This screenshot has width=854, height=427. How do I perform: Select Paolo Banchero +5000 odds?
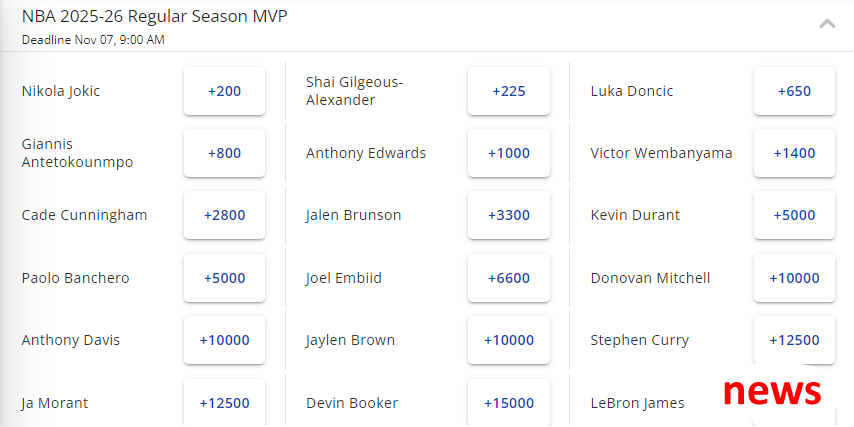(x=224, y=278)
